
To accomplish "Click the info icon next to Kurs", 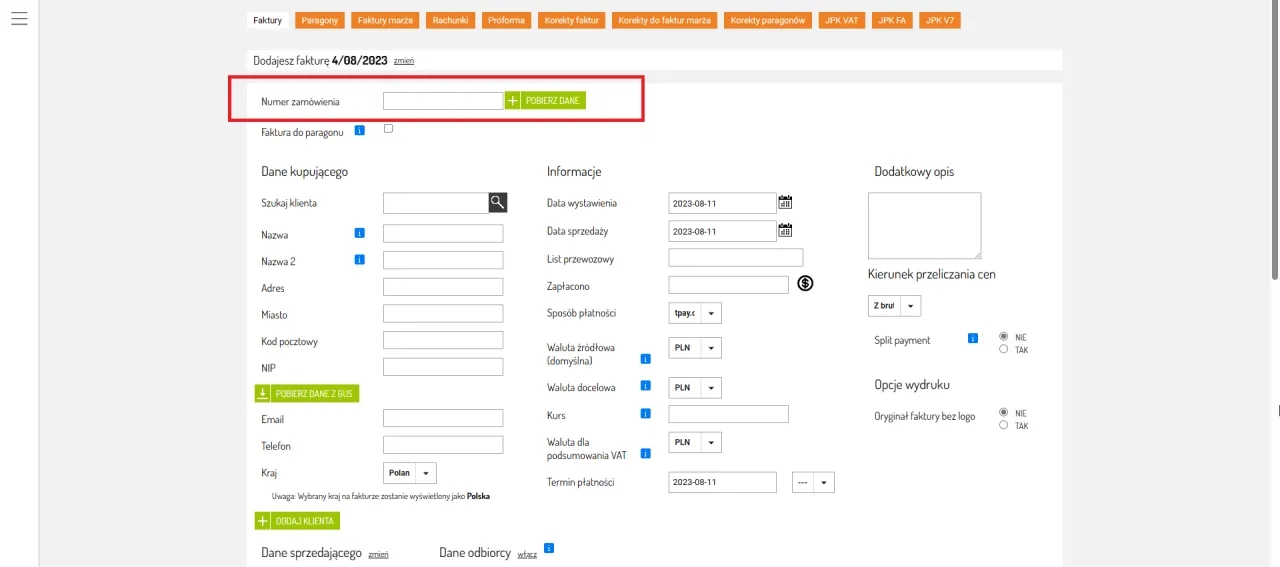I will (x=645, y=413).
